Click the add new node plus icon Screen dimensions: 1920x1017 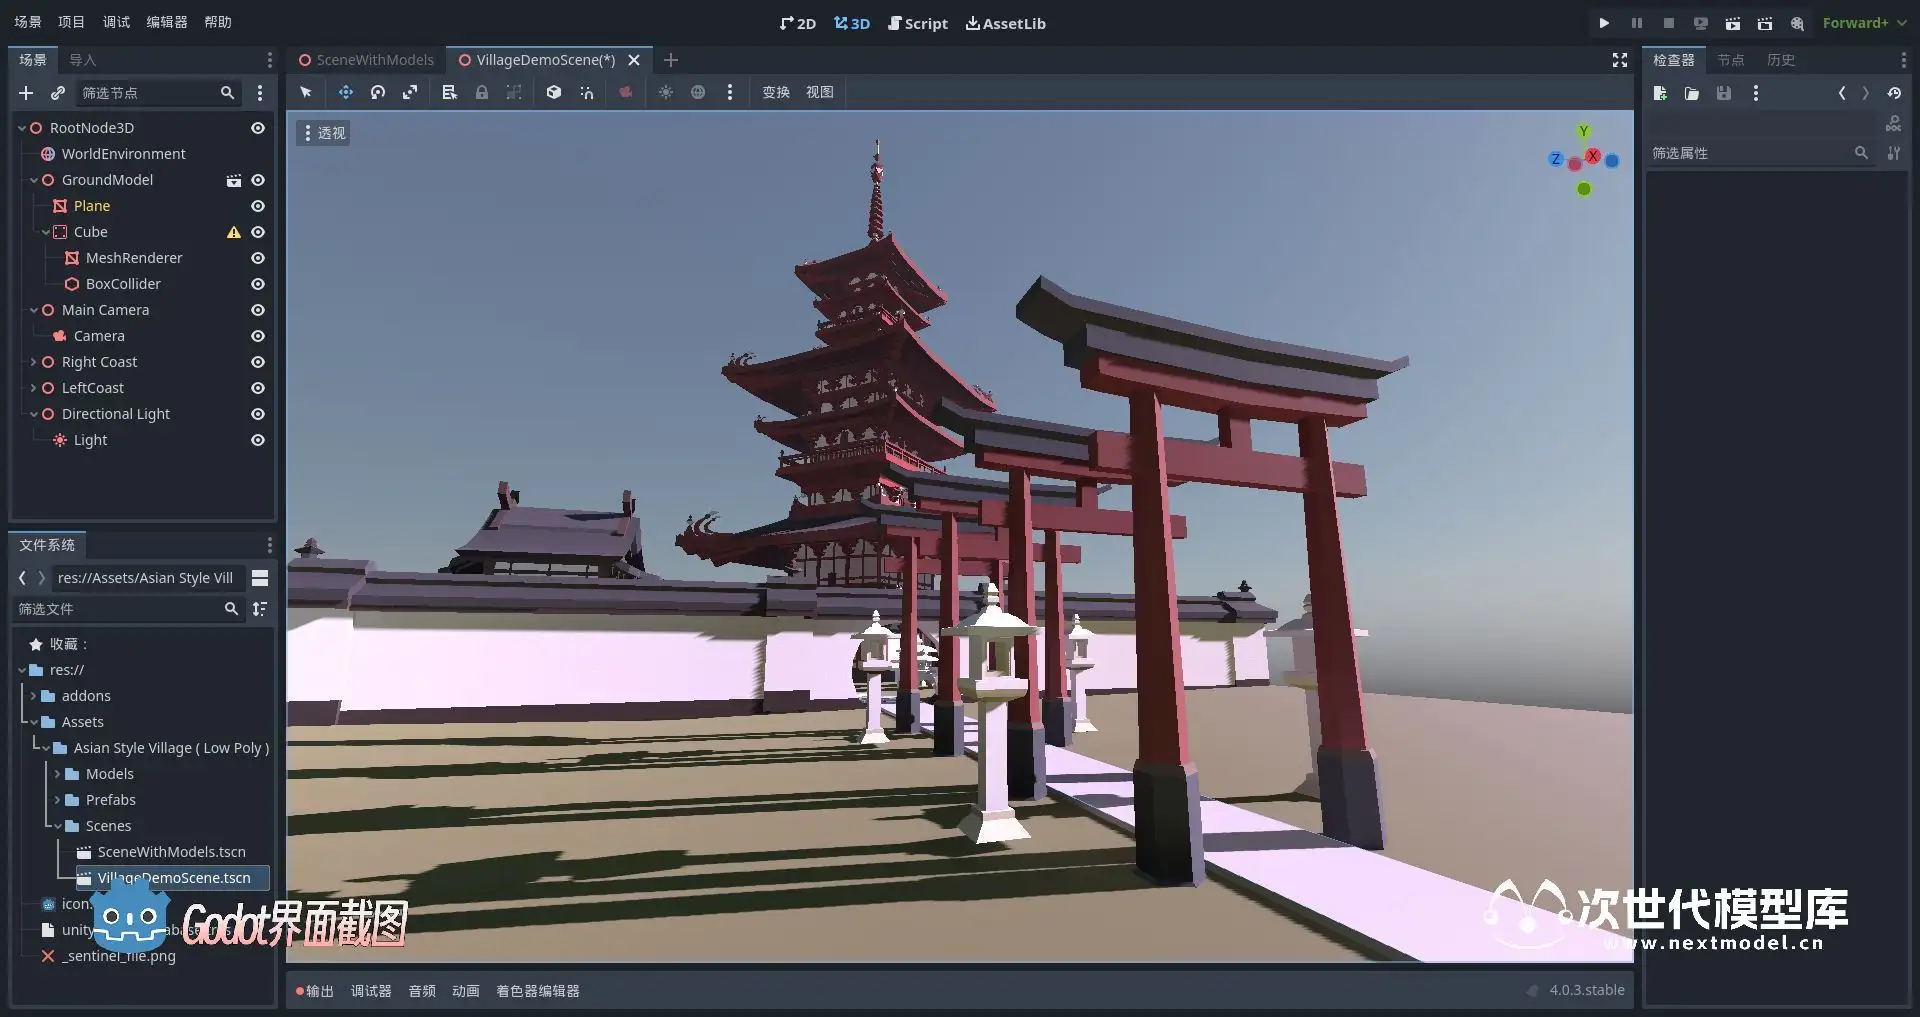pos(26,93)
